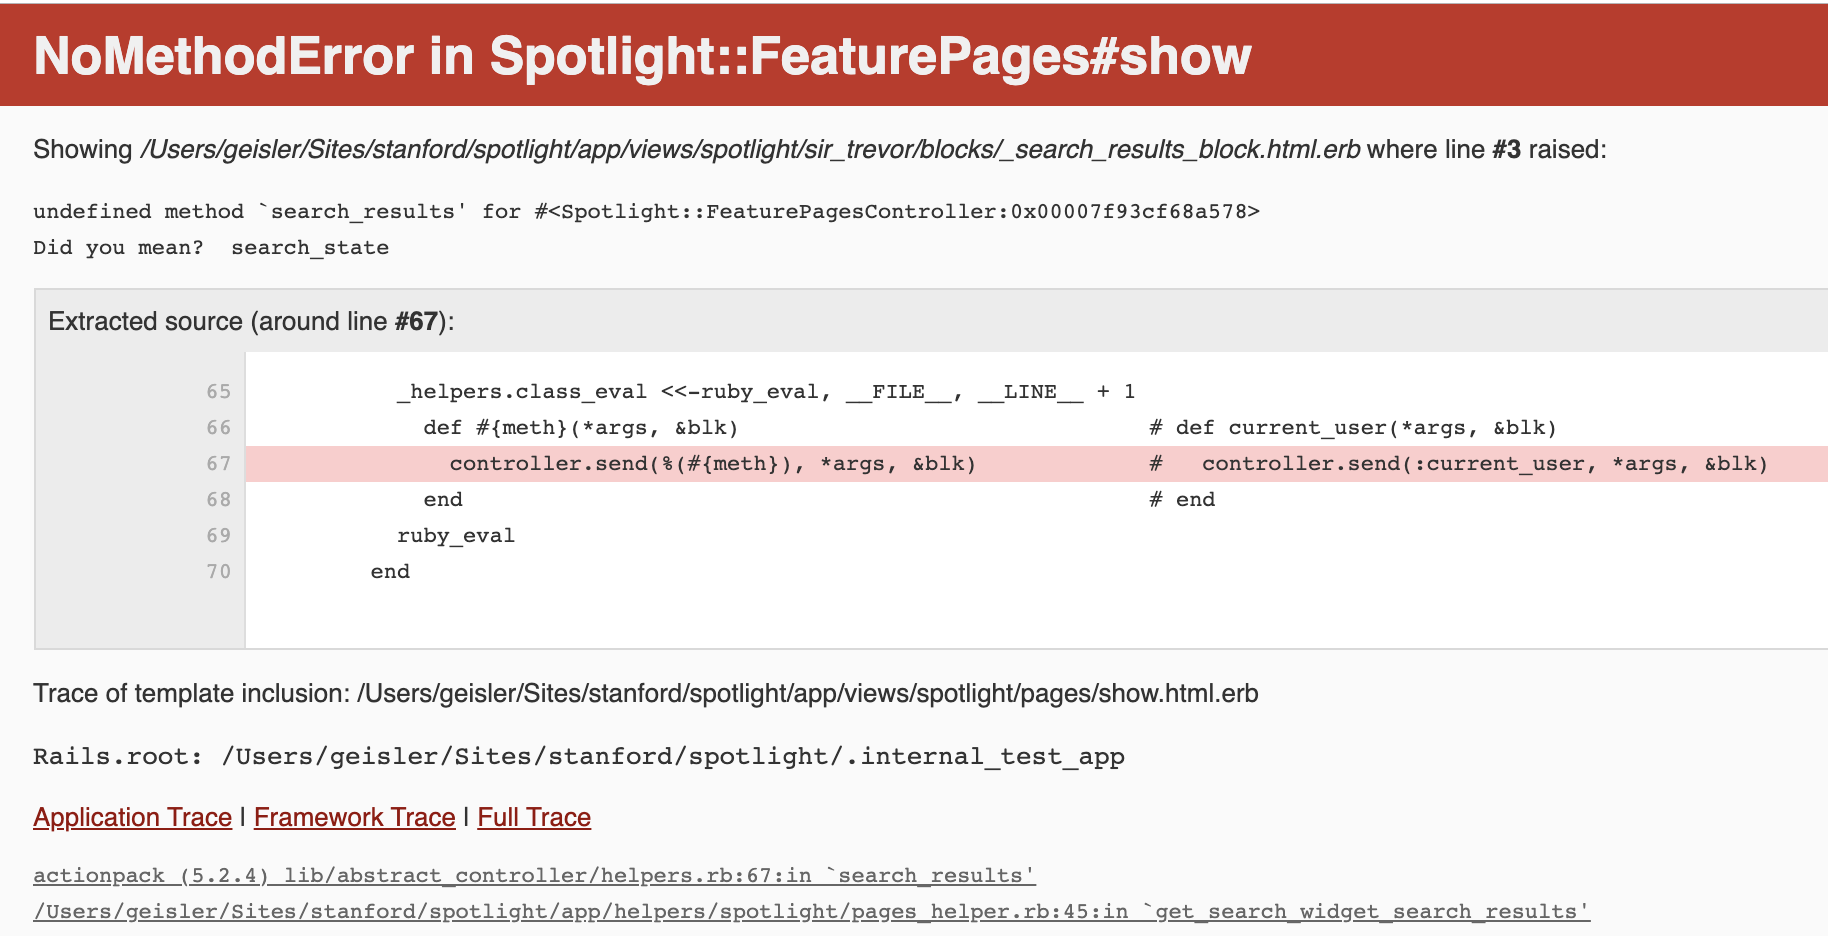Open the Framework Trace link
Image resolution: width=1828 pixels, height=936 pixels.
click(354, 817)
